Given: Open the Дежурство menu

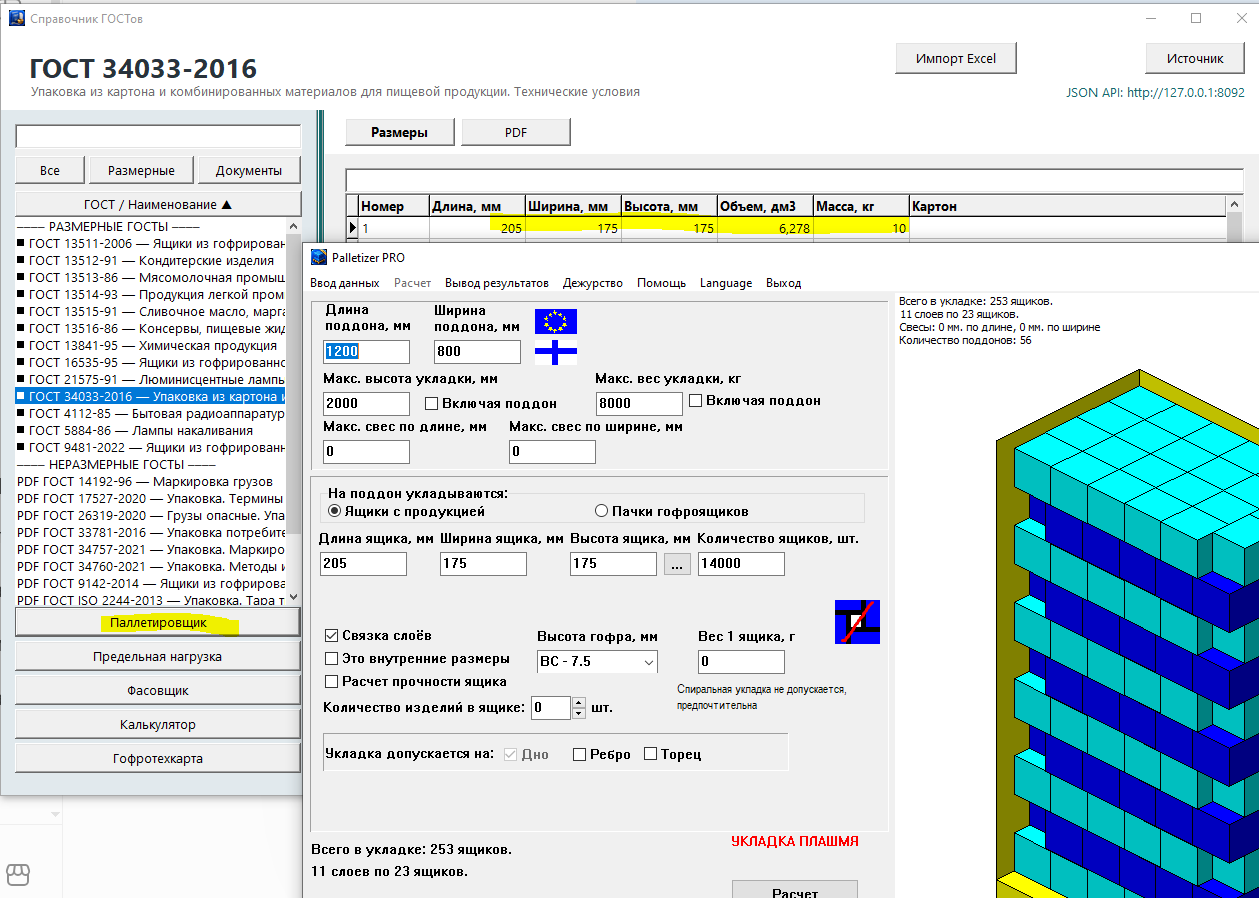Looking at the screenshot, I should (593, 283).
